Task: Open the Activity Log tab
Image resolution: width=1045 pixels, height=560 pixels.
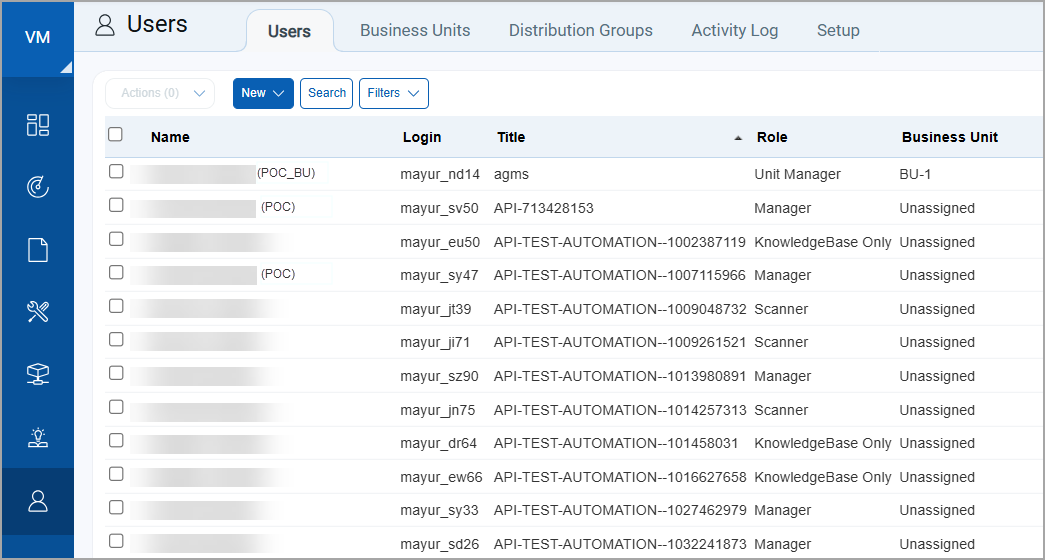Action: (734, 30)
